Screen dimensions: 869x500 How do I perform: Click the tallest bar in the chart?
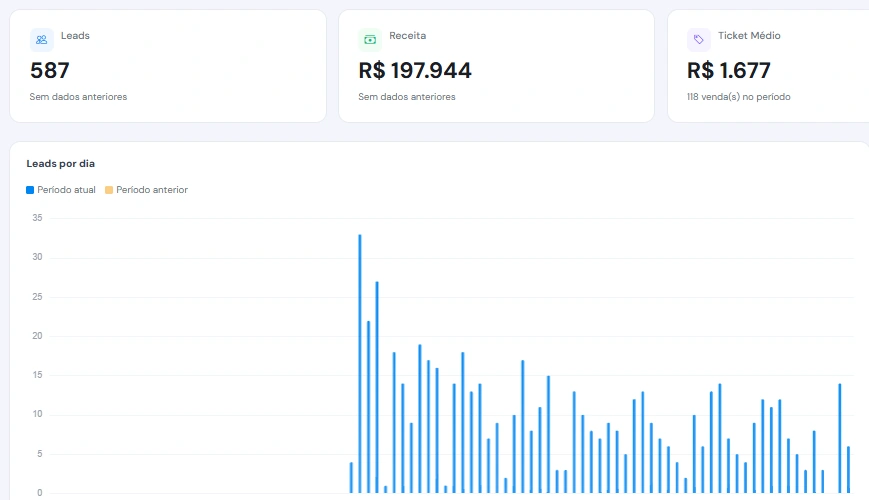(360, 364)
